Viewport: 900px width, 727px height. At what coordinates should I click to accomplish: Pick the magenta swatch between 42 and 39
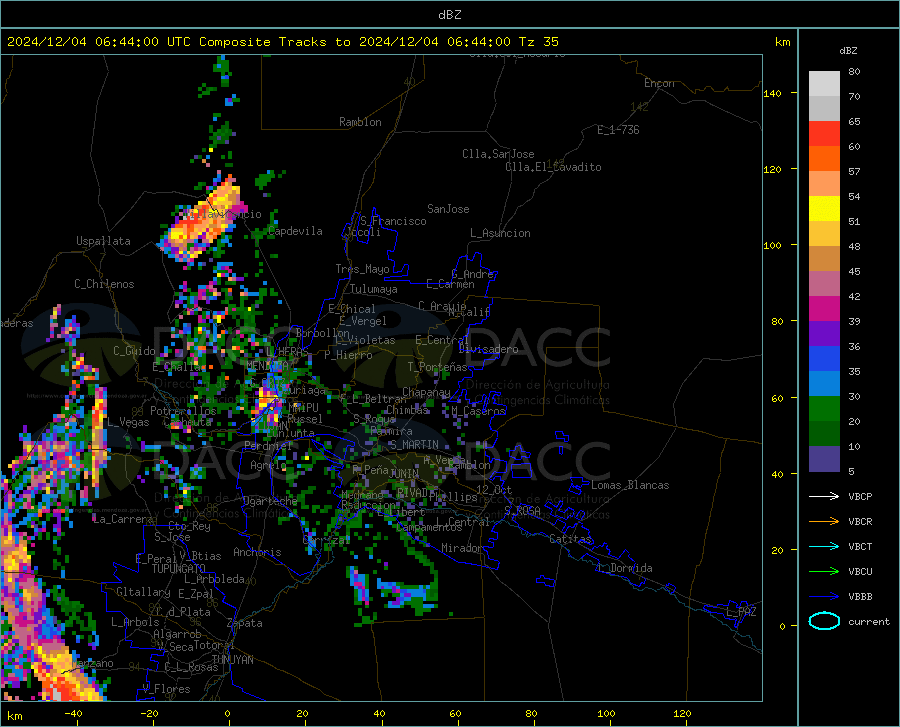[x=824, y=309]
